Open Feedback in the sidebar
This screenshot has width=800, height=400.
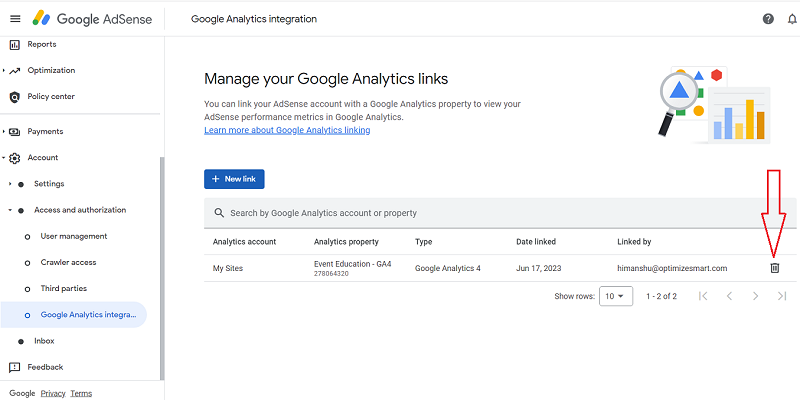(x=45, y=367)
